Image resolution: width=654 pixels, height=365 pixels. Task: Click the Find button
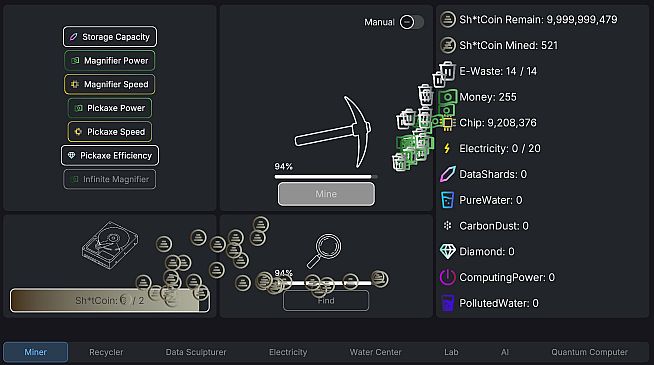[x=326, y=300]
